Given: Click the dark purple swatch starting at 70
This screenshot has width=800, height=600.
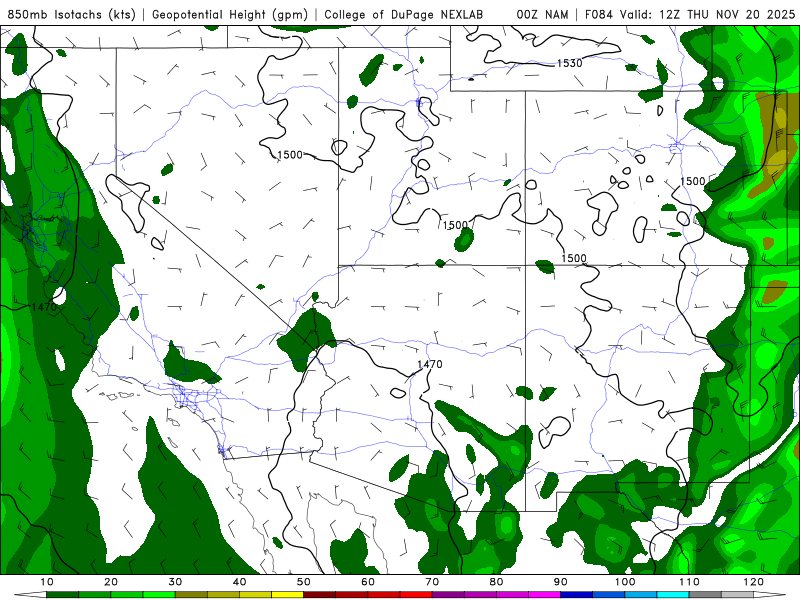Looking at the screenshot, I should pos(448,595).
